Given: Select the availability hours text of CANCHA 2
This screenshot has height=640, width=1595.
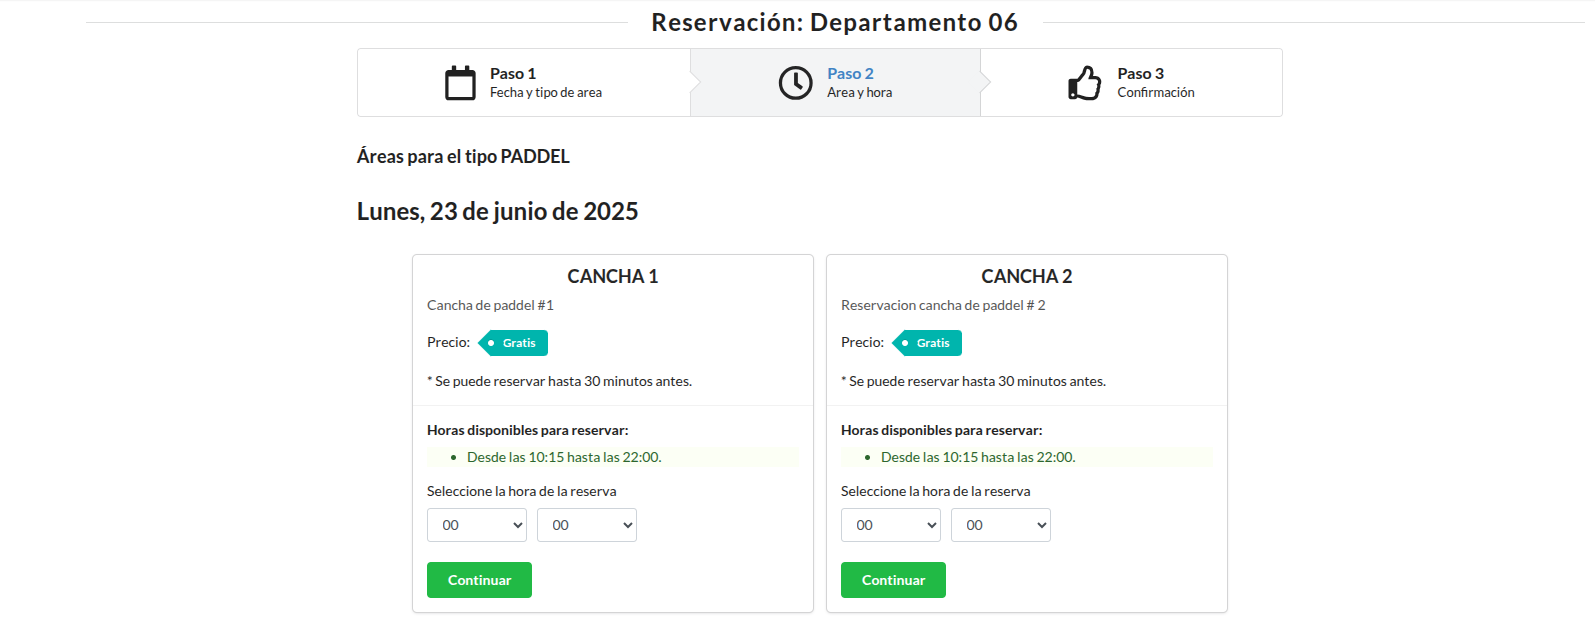Looking at the screenshot, I should (979, 457).
